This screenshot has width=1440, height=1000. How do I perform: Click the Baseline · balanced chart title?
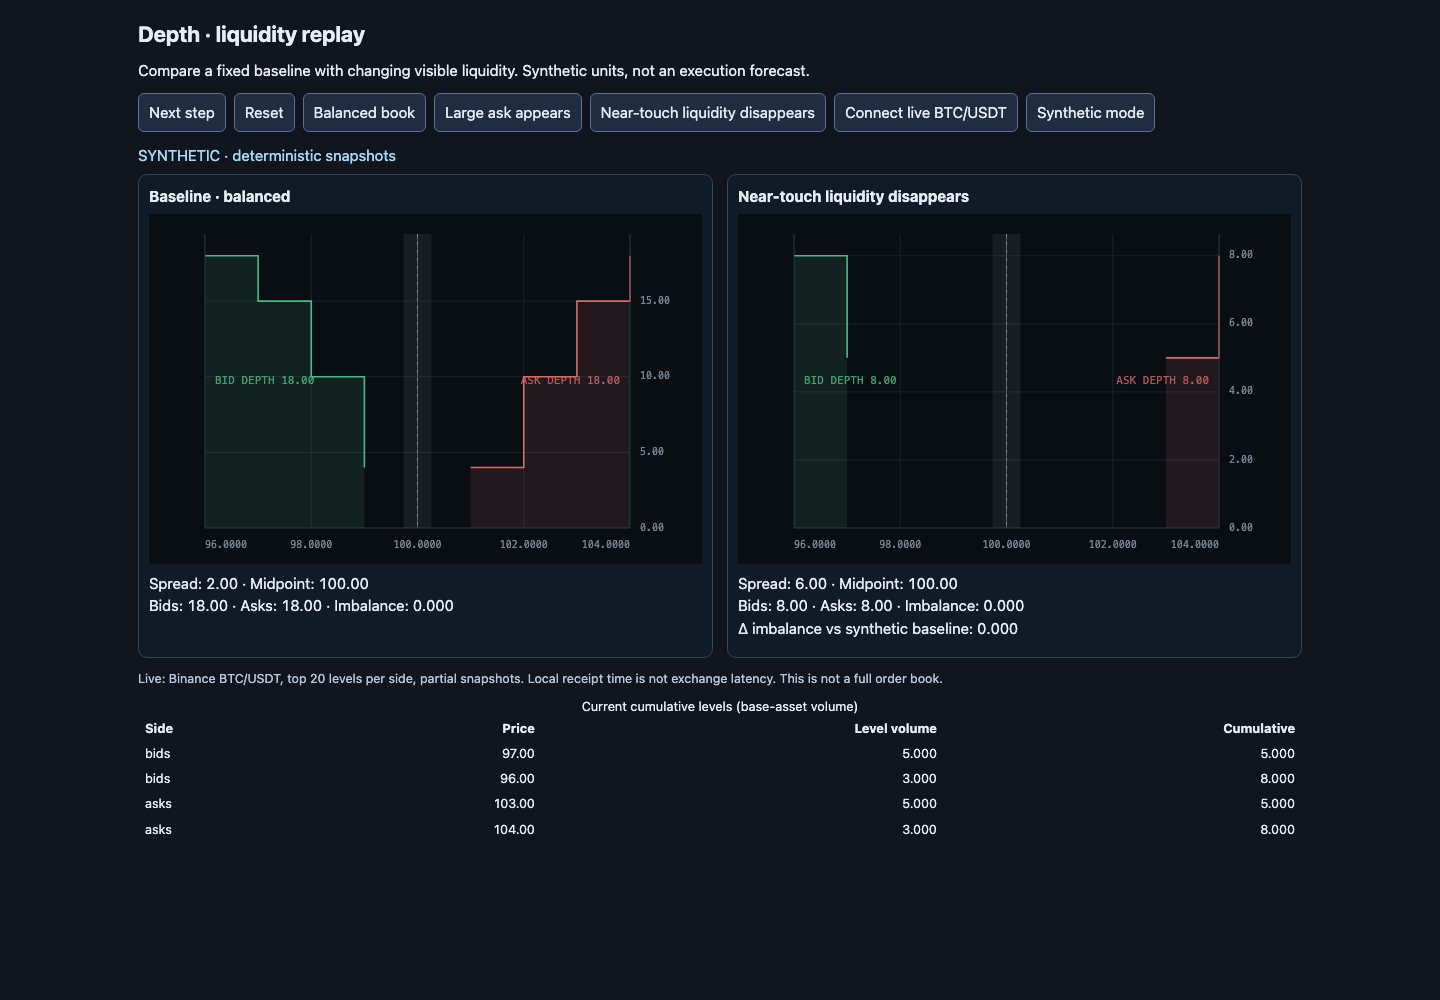point(219,197)
